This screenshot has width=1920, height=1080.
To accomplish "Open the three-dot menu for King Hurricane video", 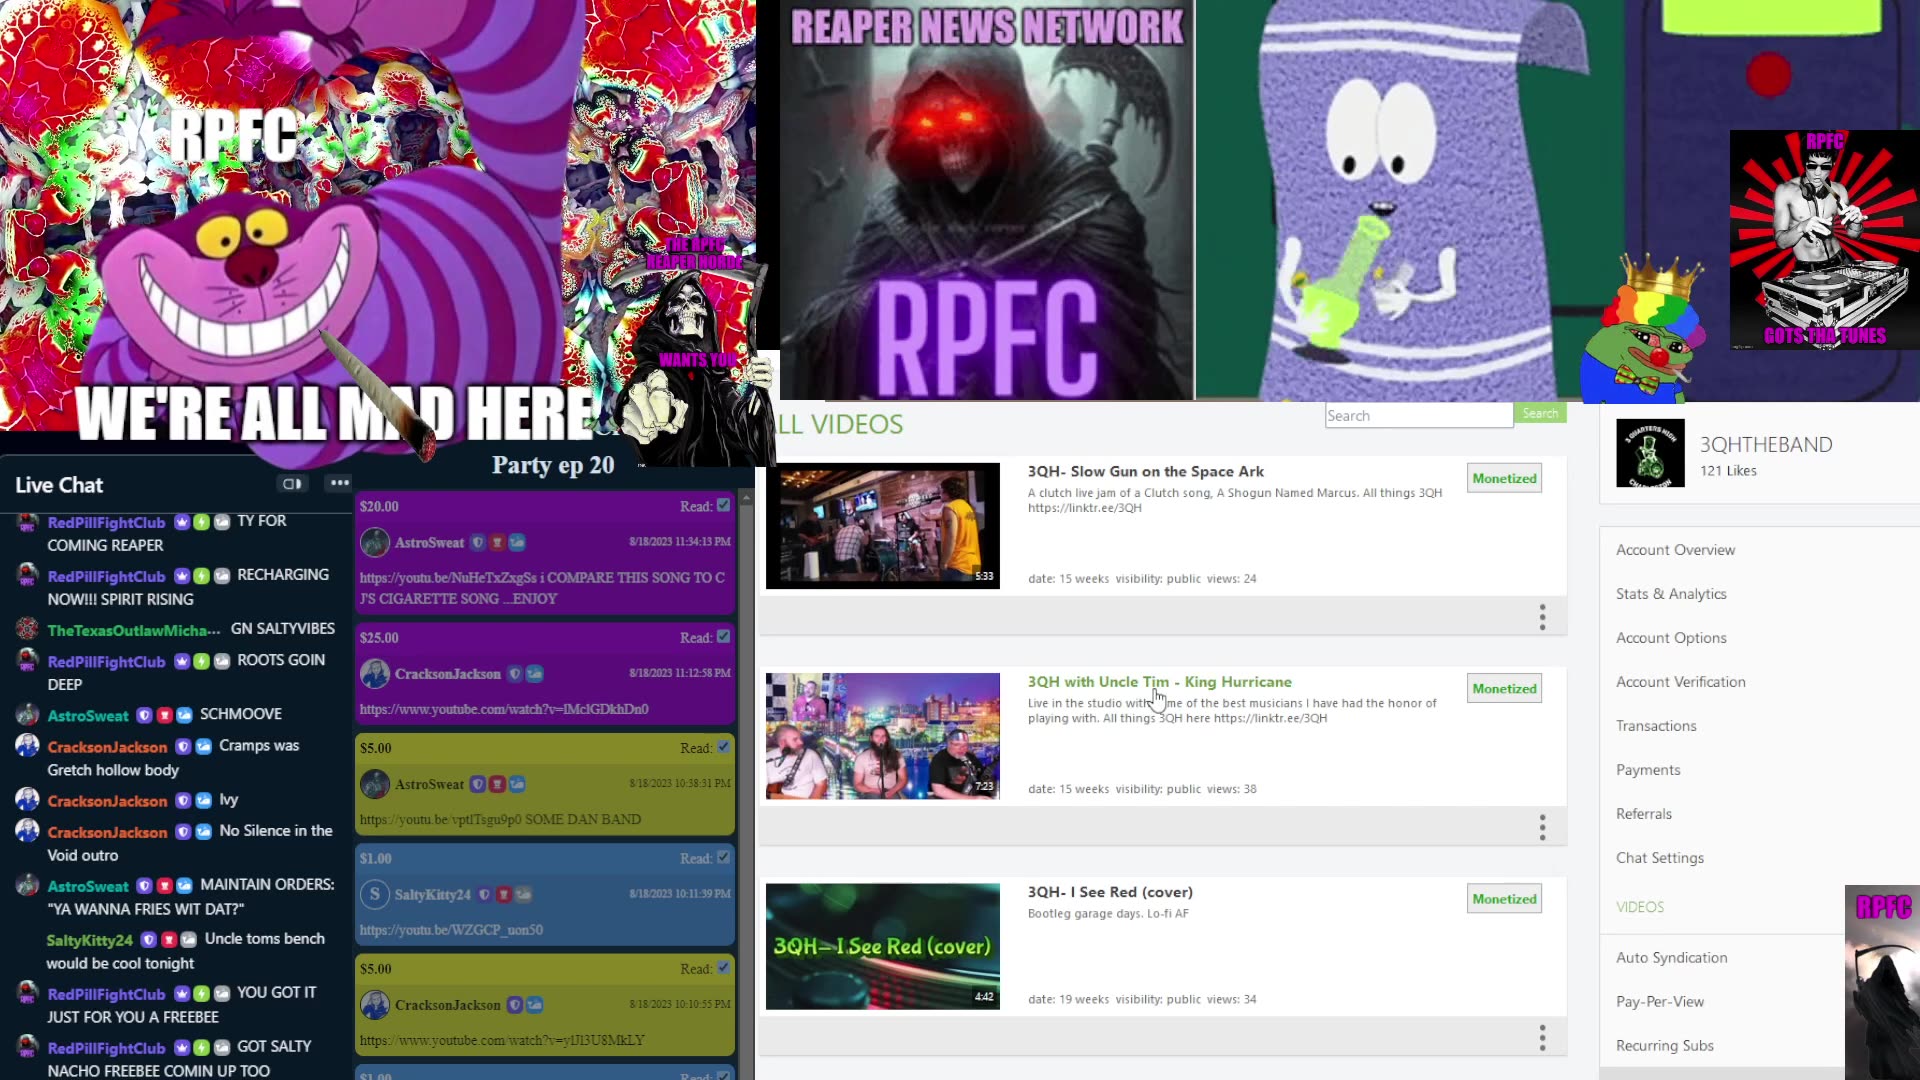I will 1541,827.
